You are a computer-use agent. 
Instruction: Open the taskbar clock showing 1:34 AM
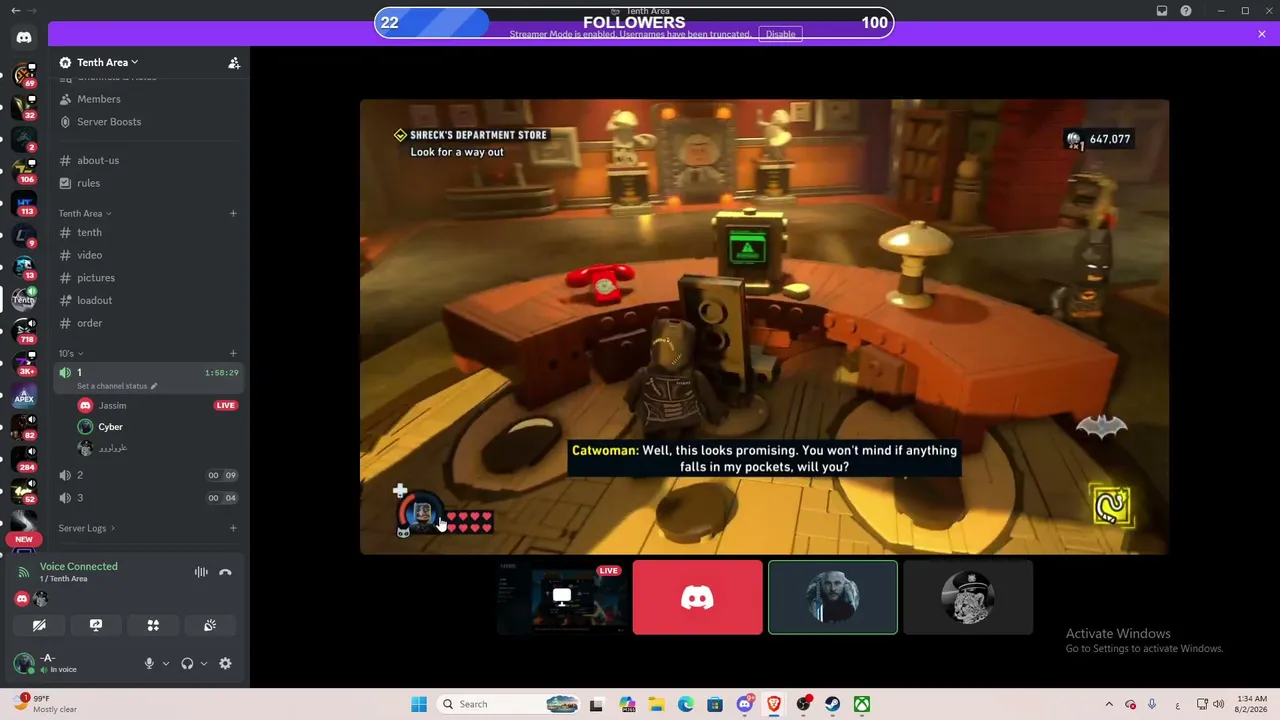[x=1251, y=704]
